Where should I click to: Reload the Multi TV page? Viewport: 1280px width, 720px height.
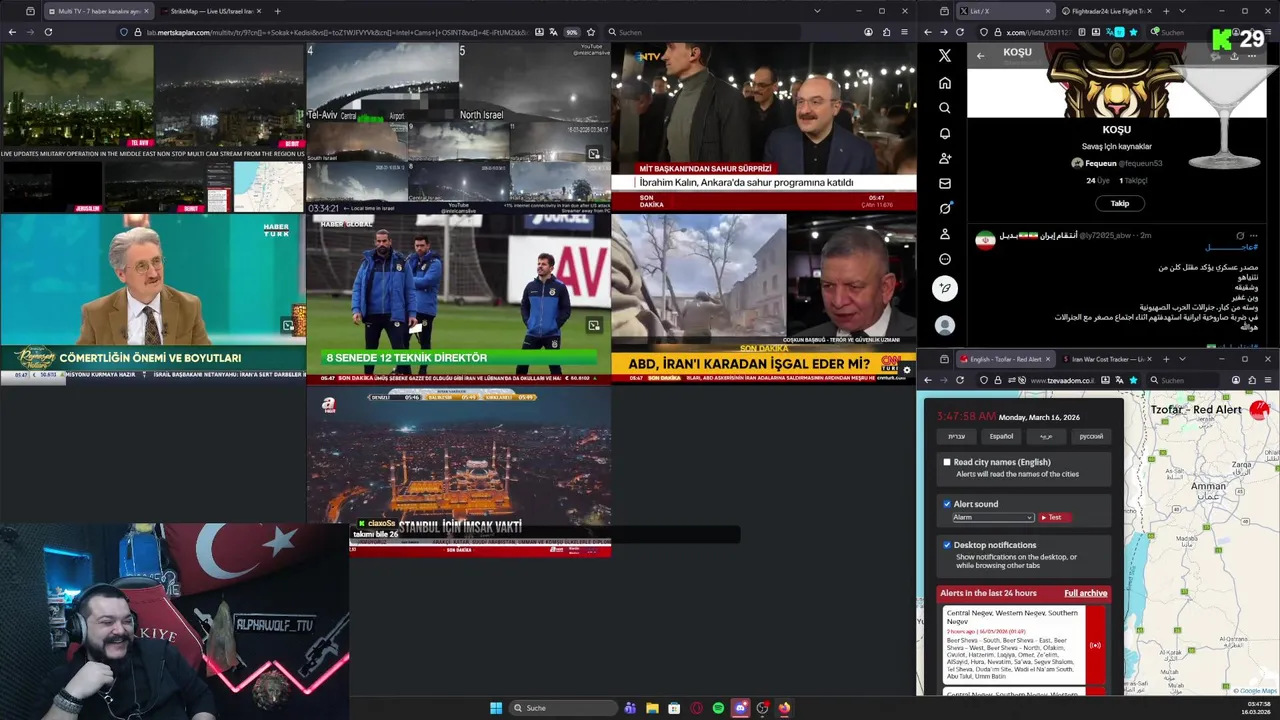47,32
